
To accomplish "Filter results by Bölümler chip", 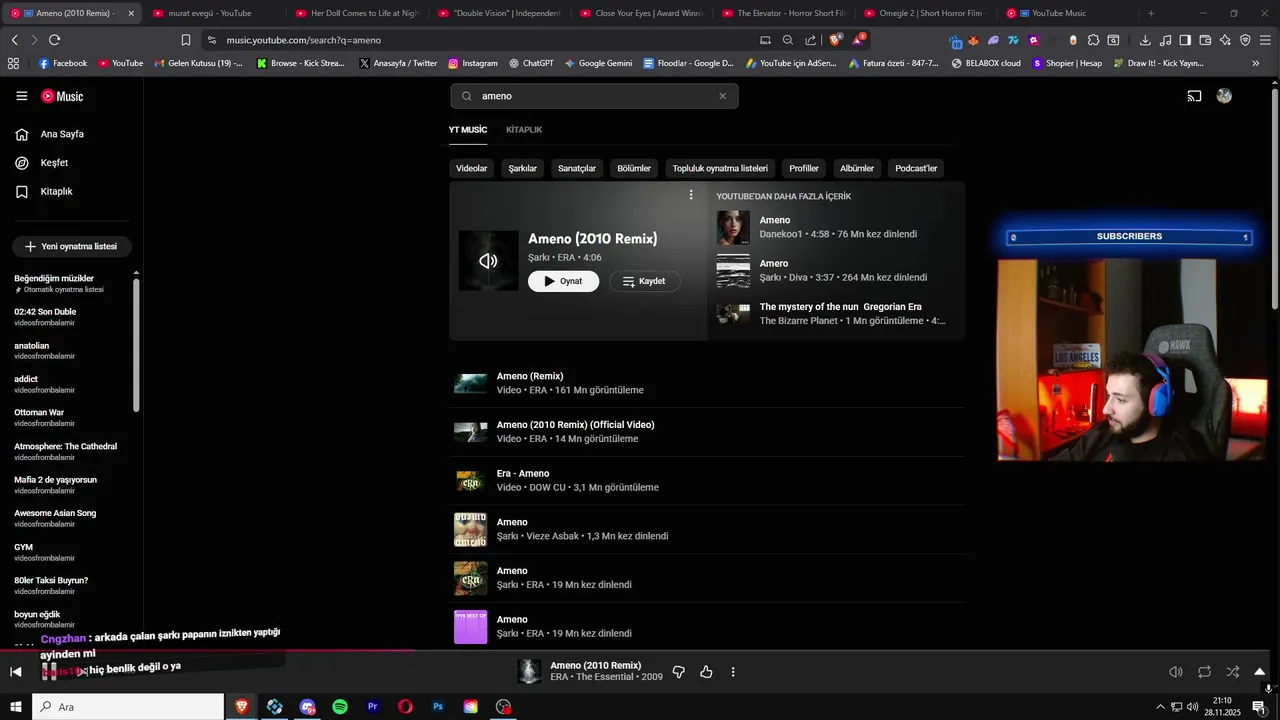I will click(634, 168).
